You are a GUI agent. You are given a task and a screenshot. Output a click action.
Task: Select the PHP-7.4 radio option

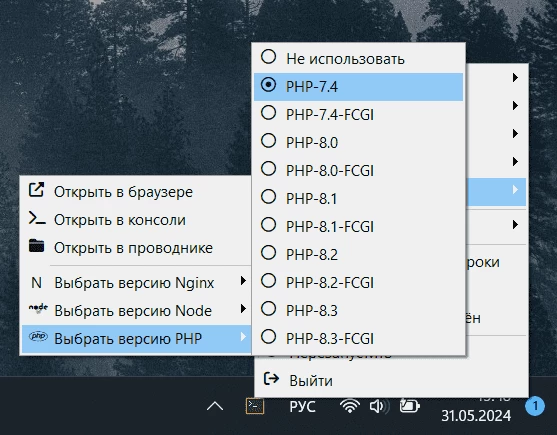pyautogui.click(x=358, y=87)
